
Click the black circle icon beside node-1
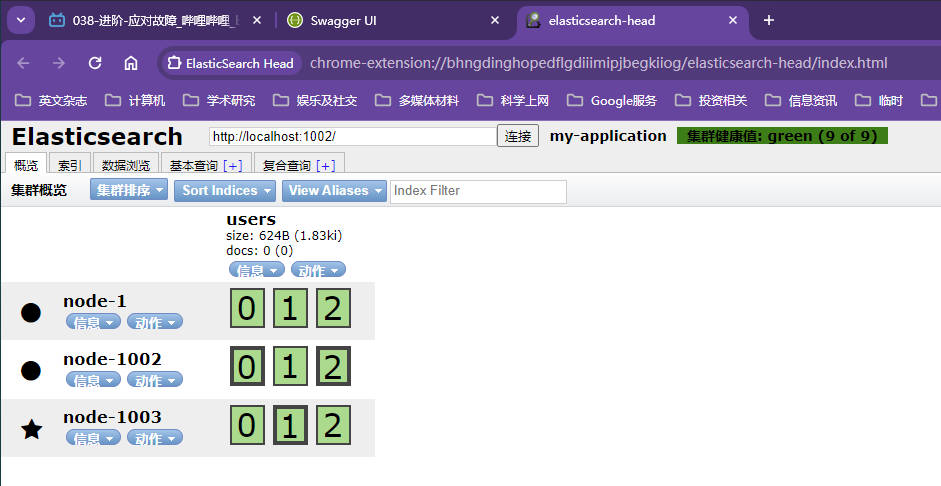pos(31,312)
